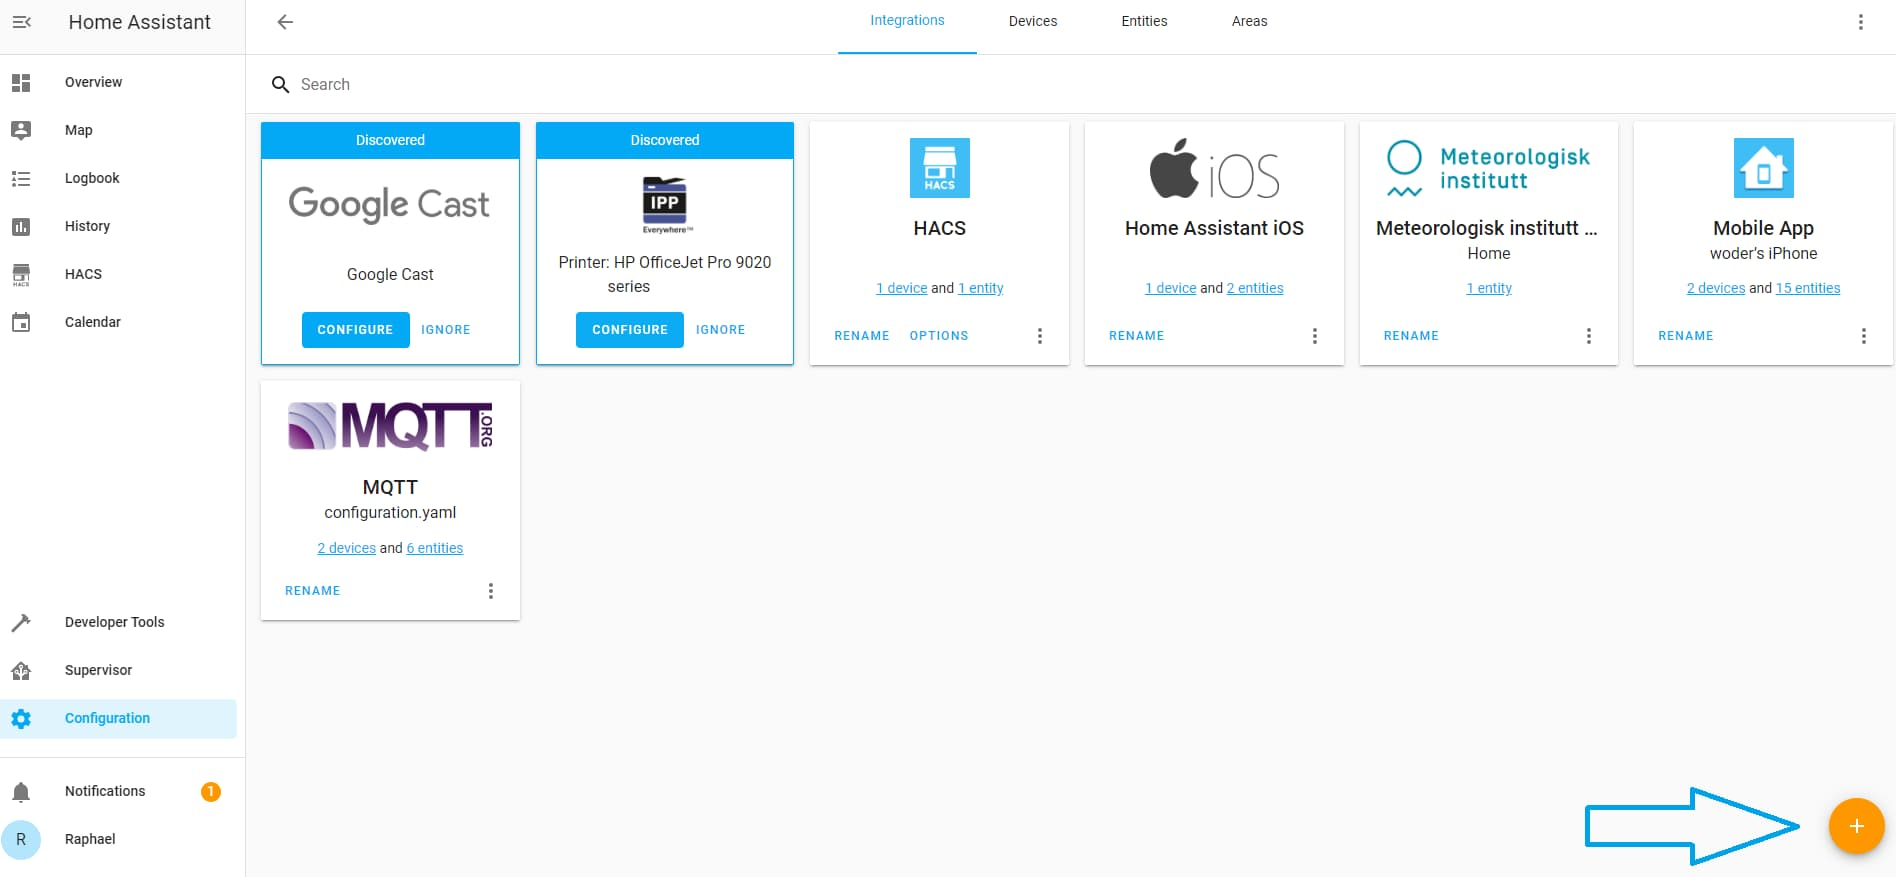Click the Google Cast logo
This screenshot has height=877, width=1896.
[389, 204]
